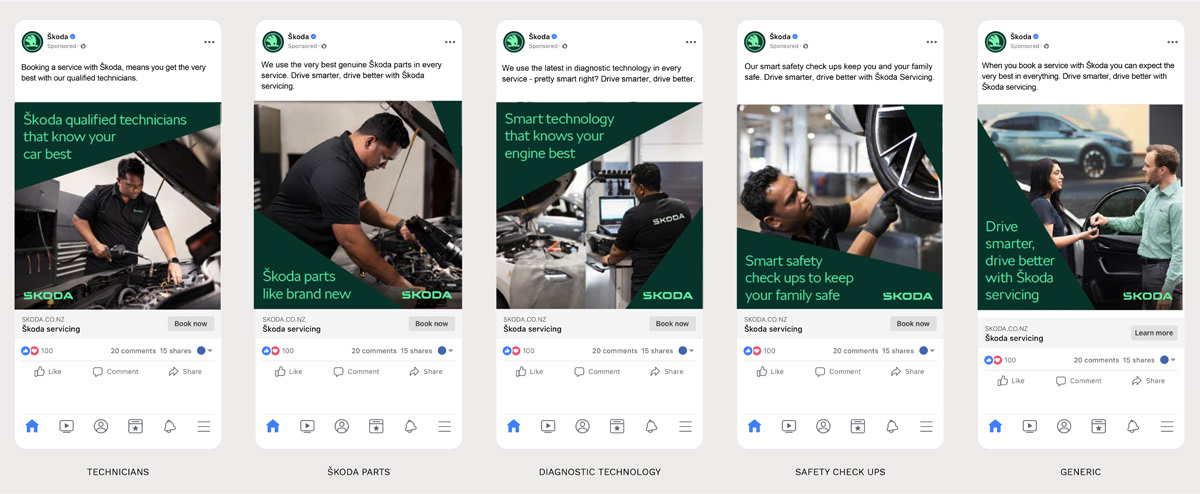Open ad image 'Smart safety check ups'
Image resolution: width=1200 pixels, height=494 pixels.
tap(840, 207)
